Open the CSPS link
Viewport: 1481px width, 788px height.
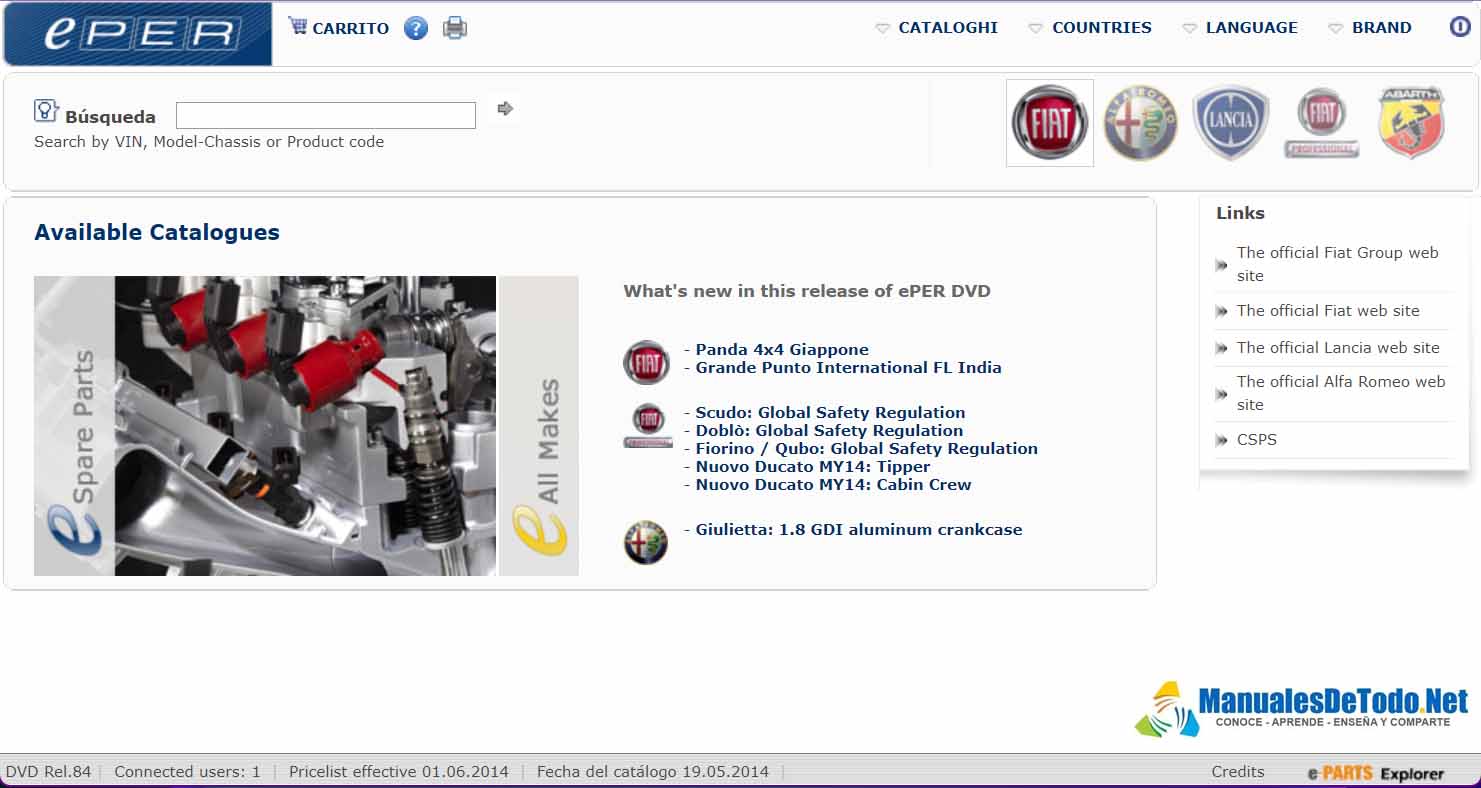tap(1256, 440)
